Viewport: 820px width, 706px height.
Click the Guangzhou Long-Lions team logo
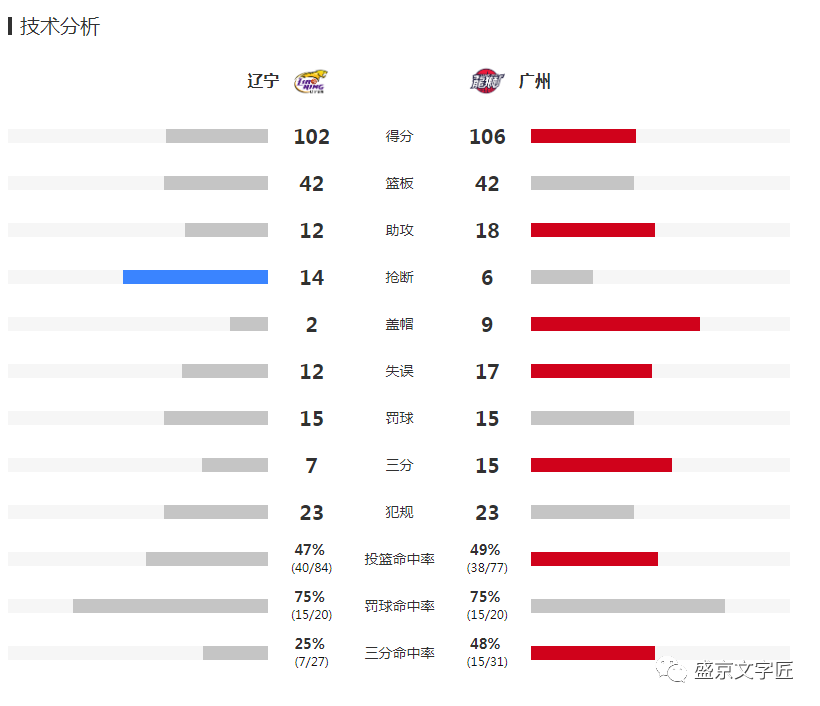pos(487,81)
